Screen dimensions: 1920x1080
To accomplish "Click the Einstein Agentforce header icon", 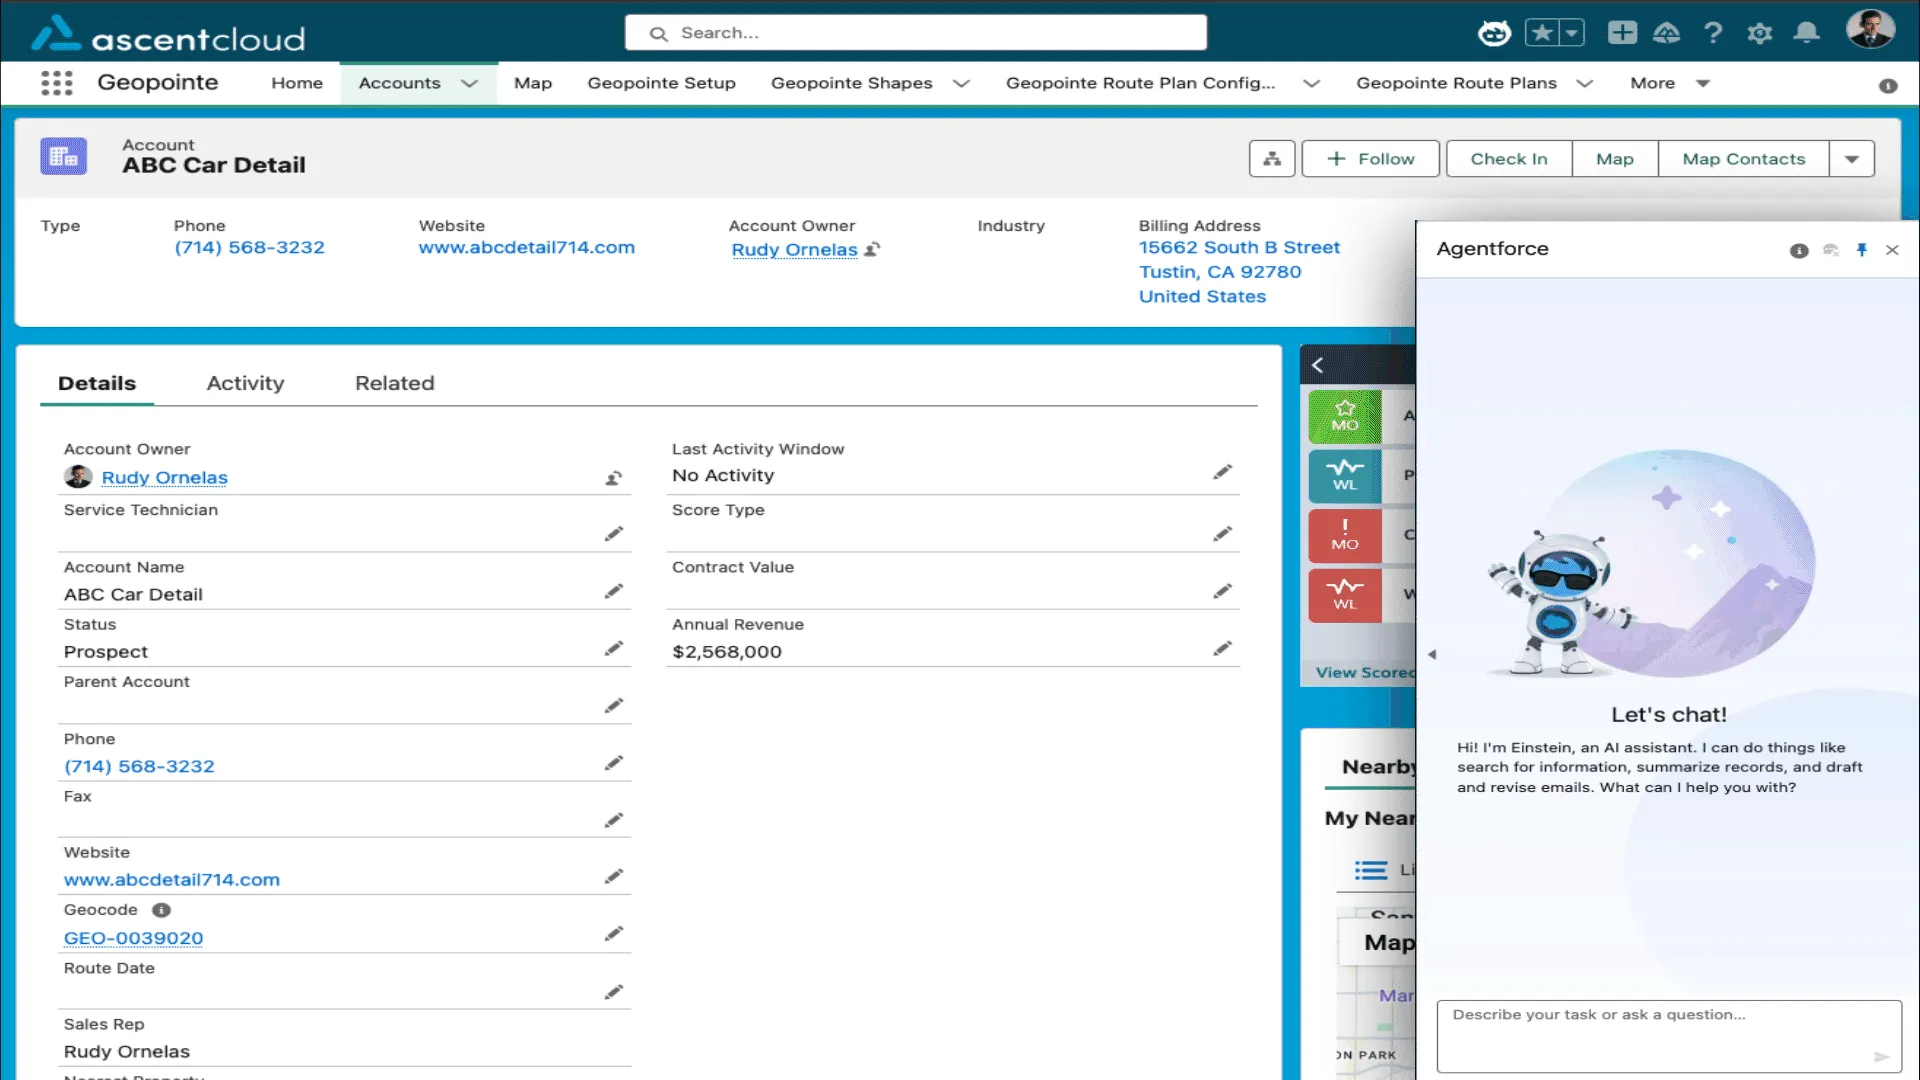I will (1494, 33).
